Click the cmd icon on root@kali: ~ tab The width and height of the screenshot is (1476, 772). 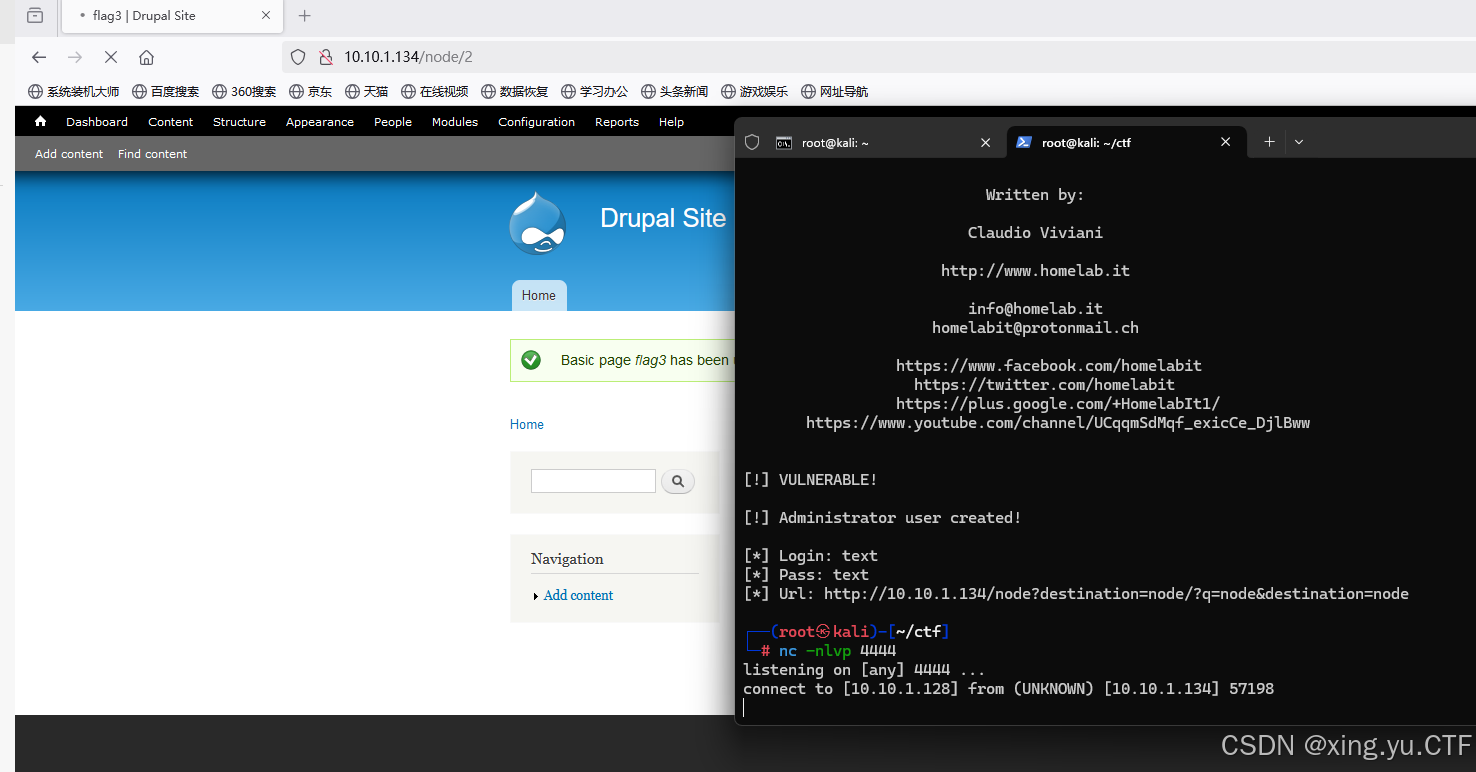(x=784, y=143)
